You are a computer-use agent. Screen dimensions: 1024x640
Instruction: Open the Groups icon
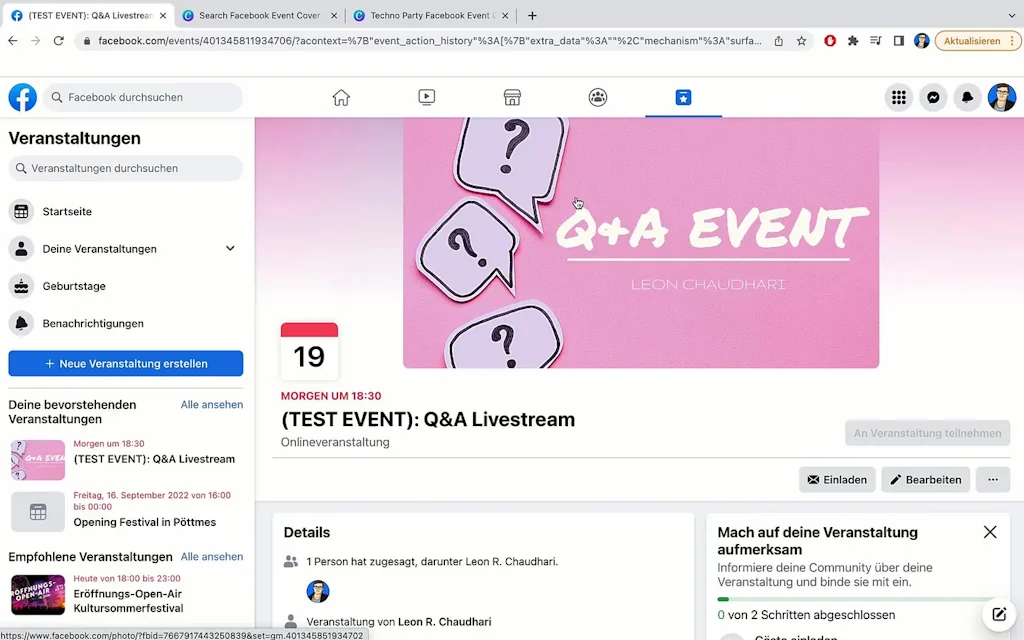click(x=597, y=97)
